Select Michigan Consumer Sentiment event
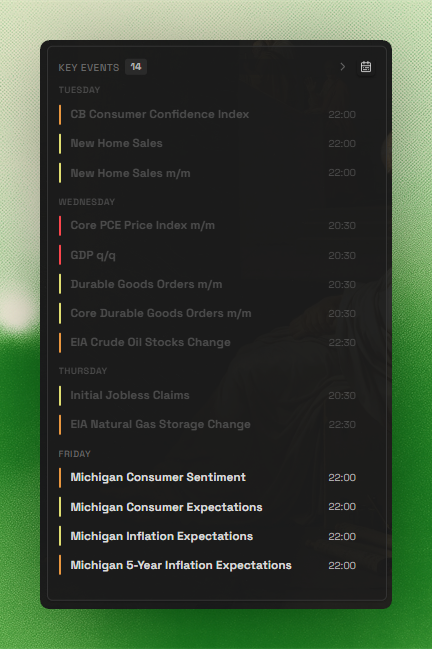 [208, 477]
